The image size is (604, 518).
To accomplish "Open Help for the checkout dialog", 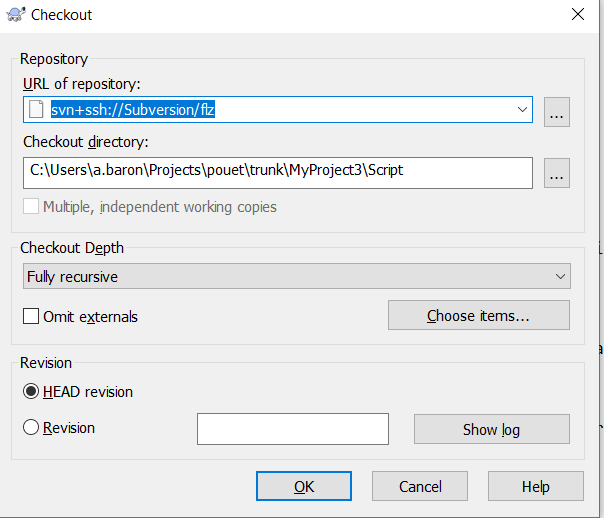I will pyautogui.click(x=536, y=486).
